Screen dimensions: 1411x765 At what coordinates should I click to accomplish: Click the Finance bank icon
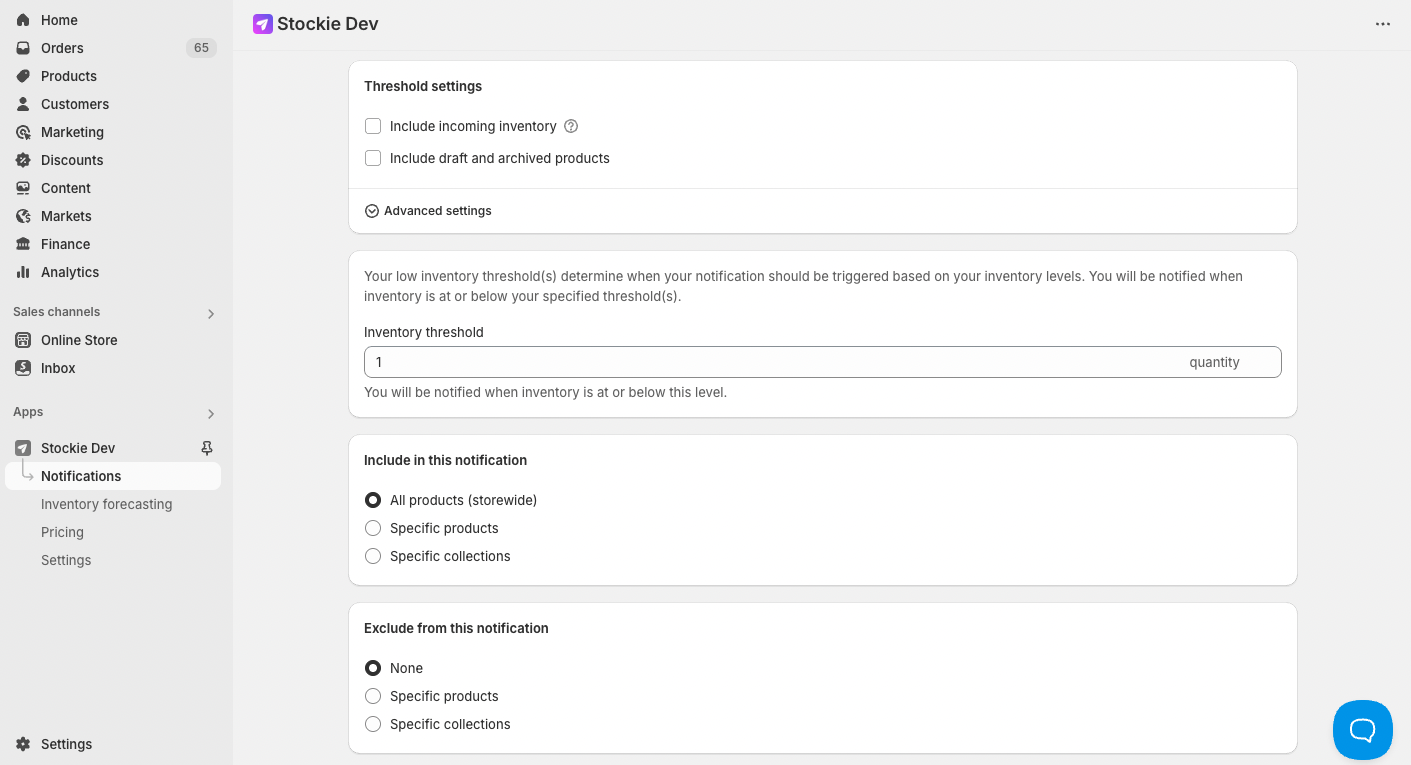(x=23, y=244)
